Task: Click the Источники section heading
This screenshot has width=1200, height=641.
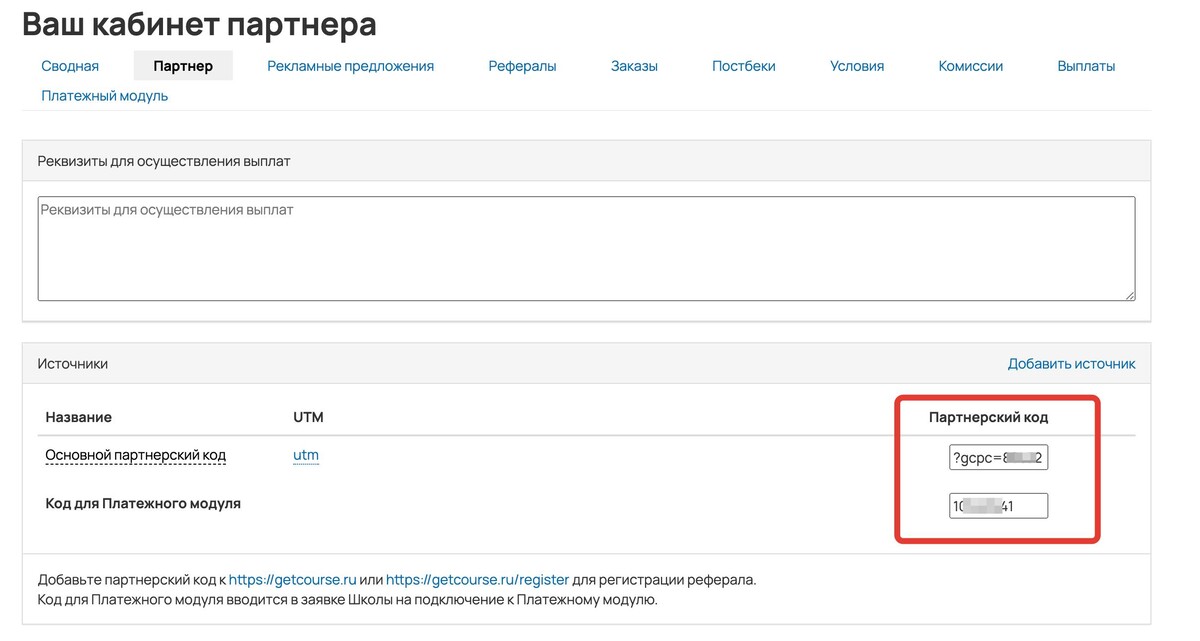Action: 73,364
